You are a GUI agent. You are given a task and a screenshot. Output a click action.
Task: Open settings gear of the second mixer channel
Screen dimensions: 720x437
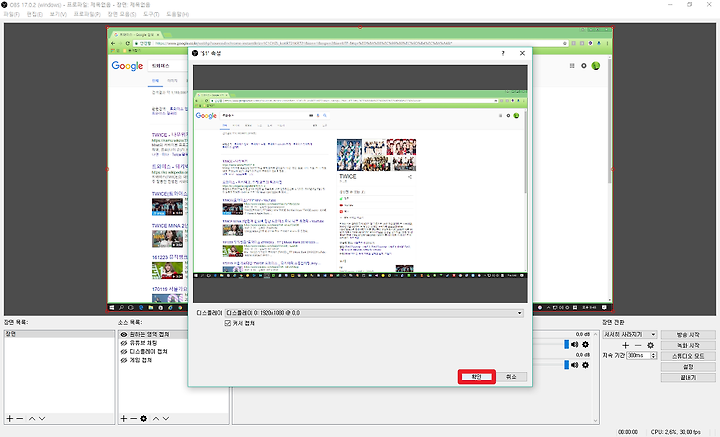point(585,365)
